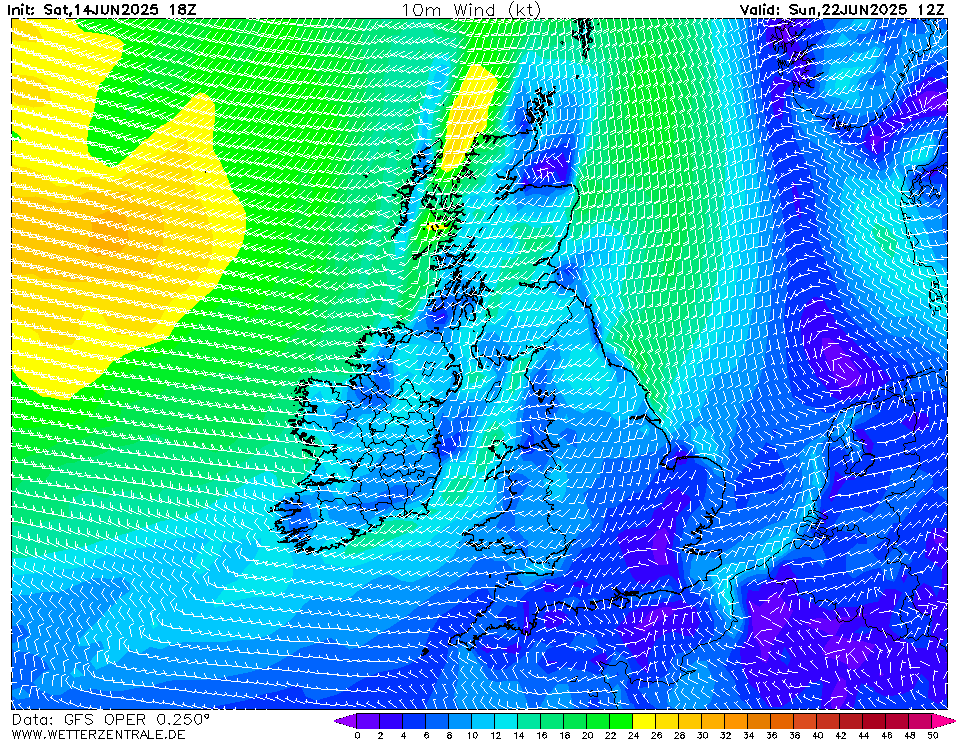The width and height of the screenshot is (959, 741).
Task: Open the WWW.WETTERZENTRALE.DE link text
Action: coord(98,734)
